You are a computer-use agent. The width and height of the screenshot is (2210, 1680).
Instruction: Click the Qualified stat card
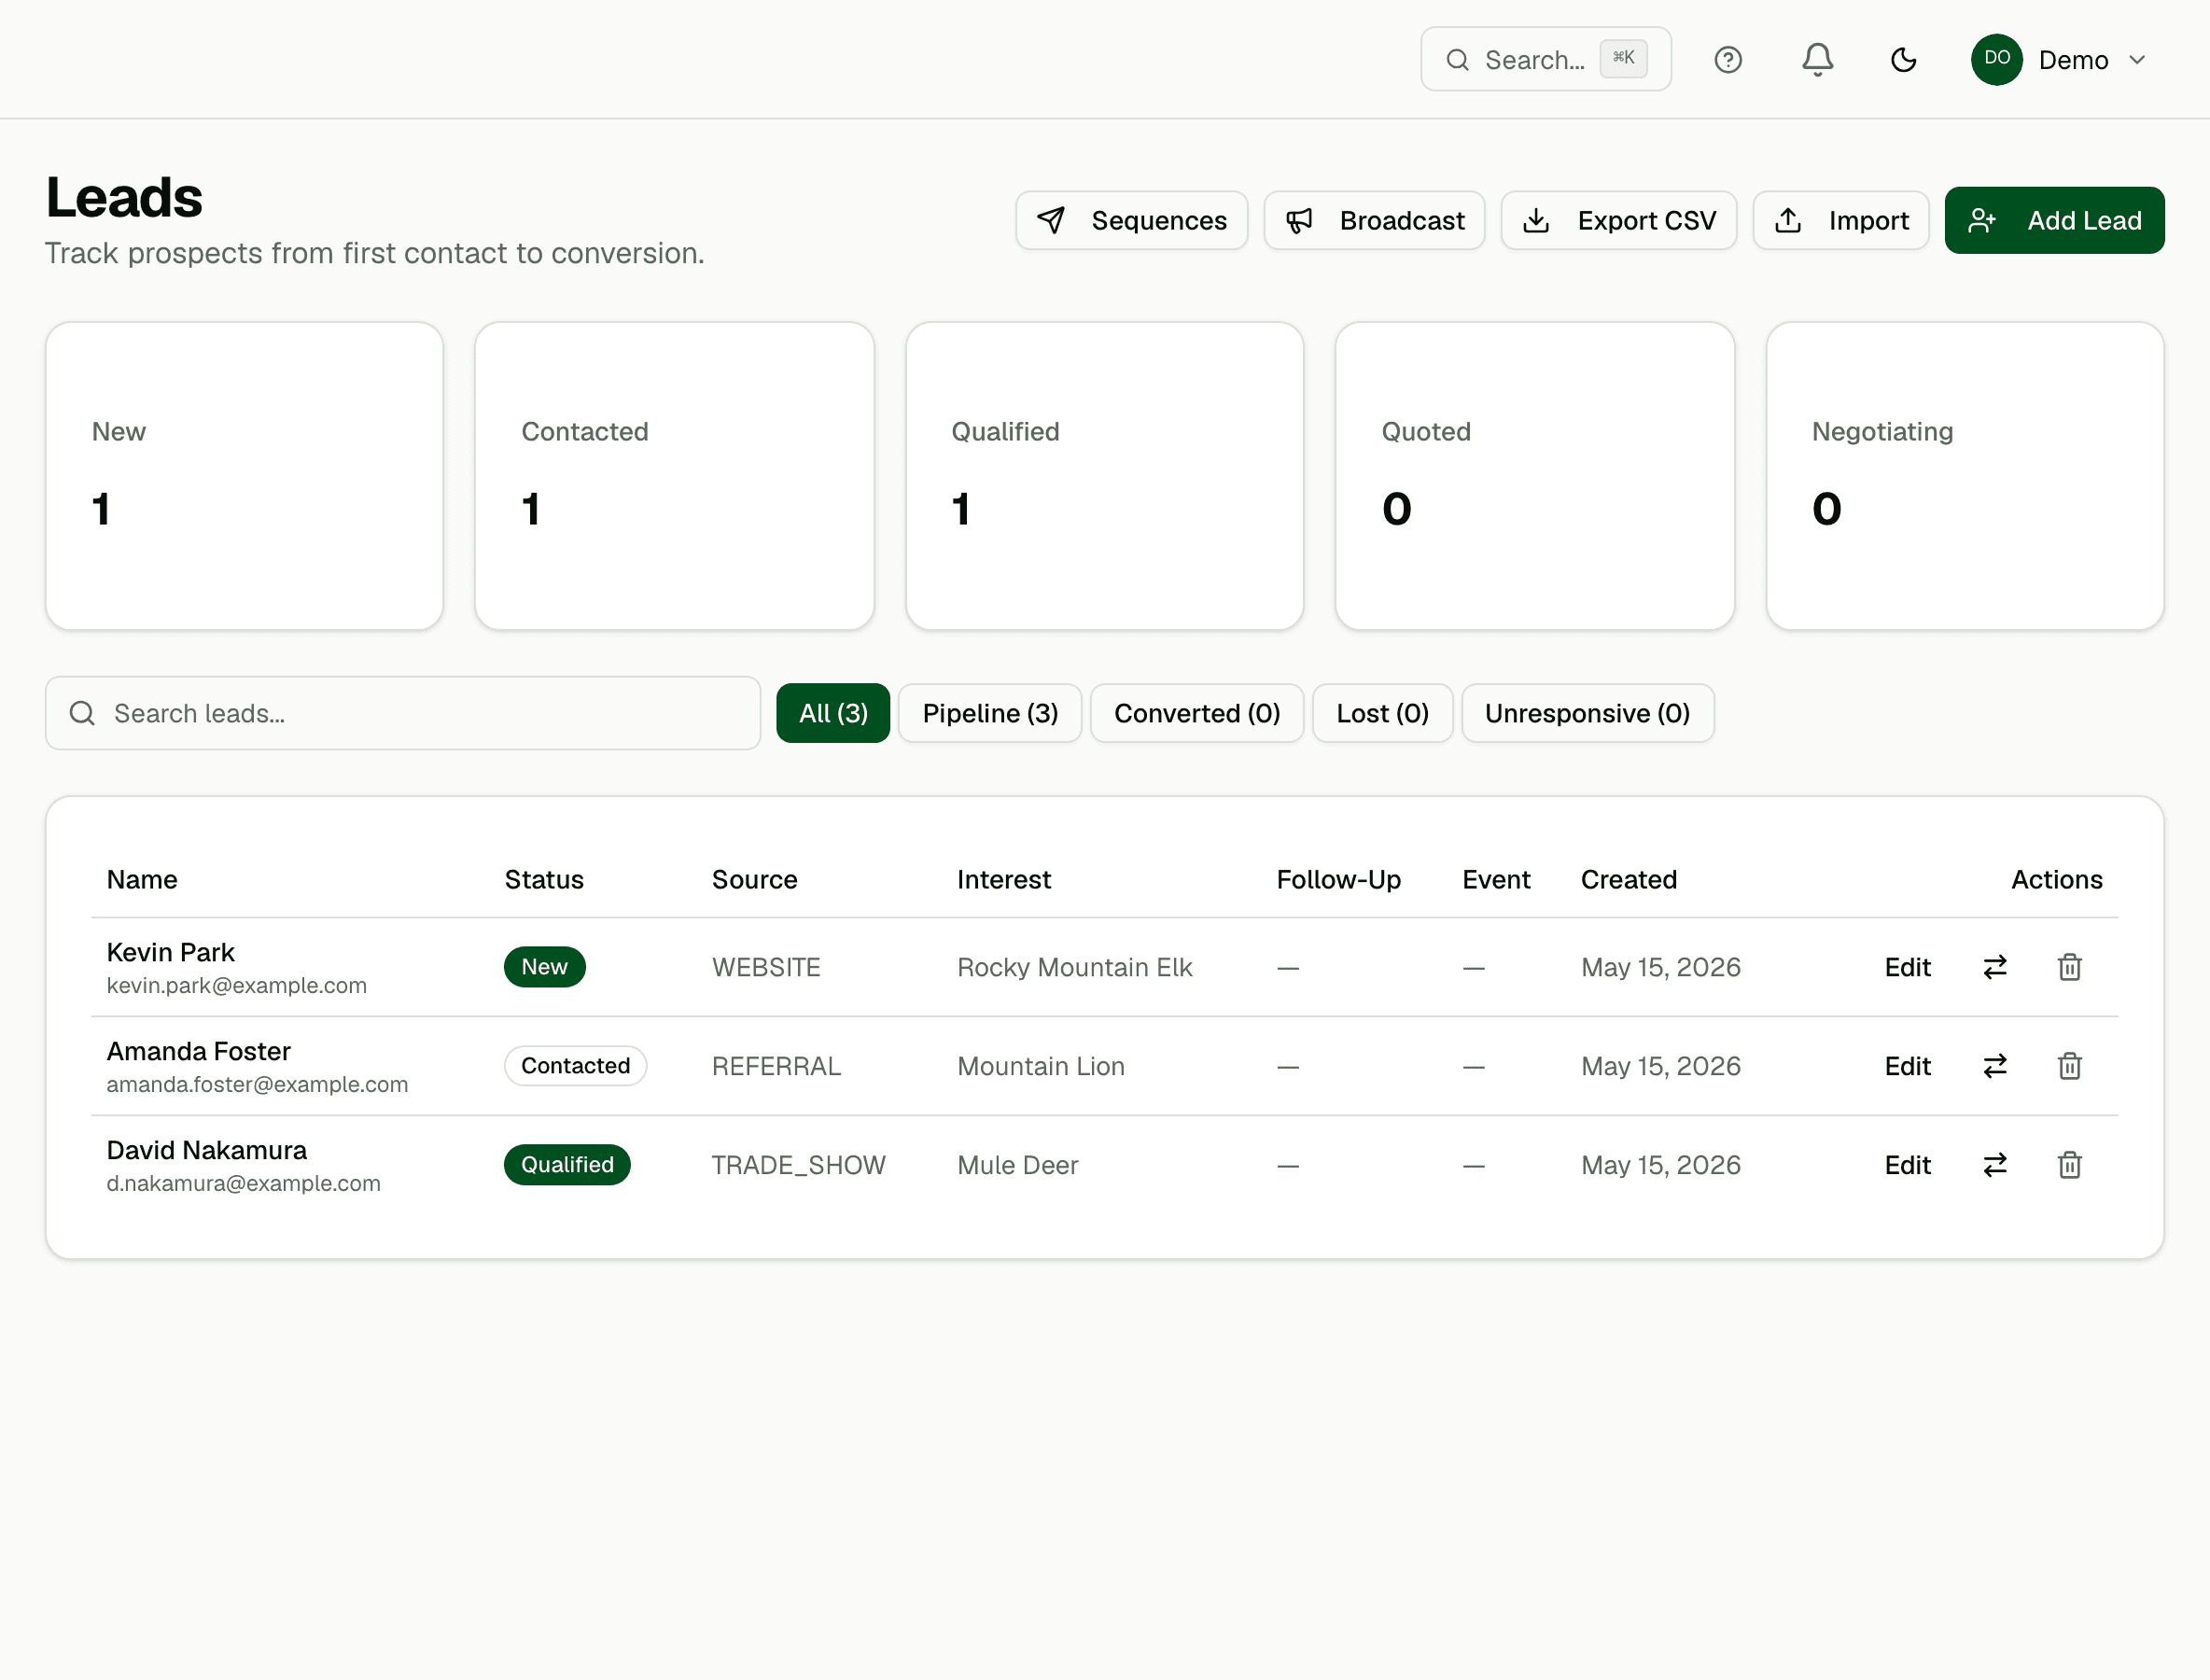[1104, 476]
